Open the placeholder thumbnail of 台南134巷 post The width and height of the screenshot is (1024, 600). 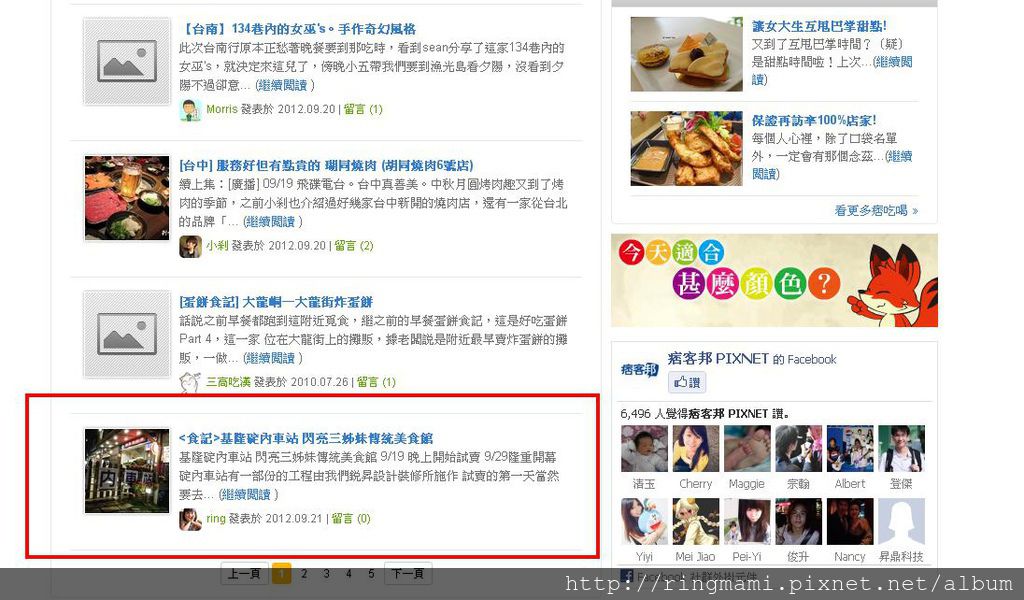[127, 61]
